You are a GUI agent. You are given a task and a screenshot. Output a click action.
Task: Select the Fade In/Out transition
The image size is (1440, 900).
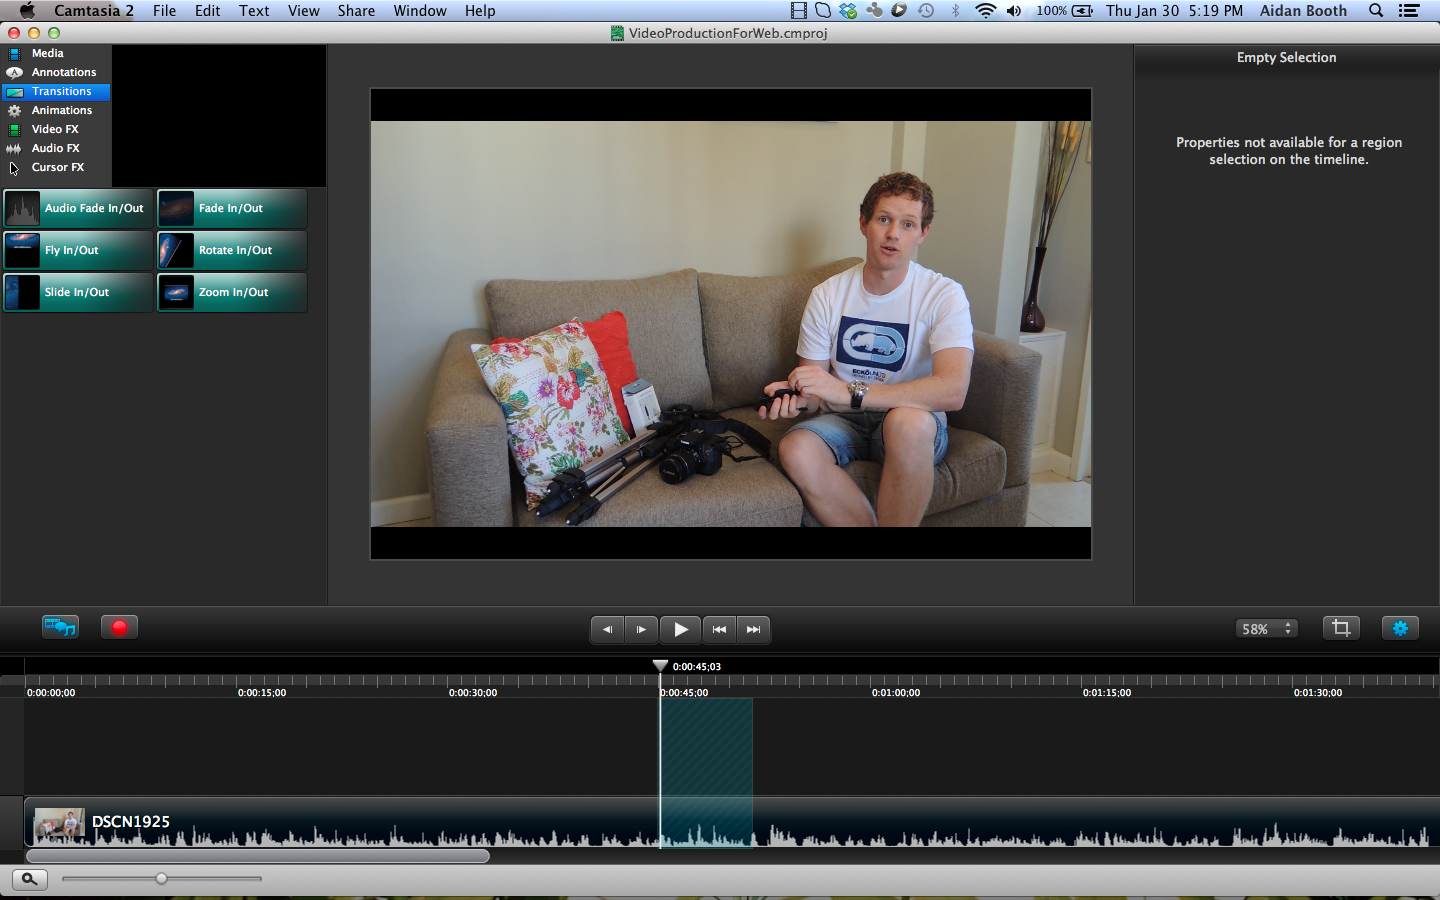coord(232,208)
